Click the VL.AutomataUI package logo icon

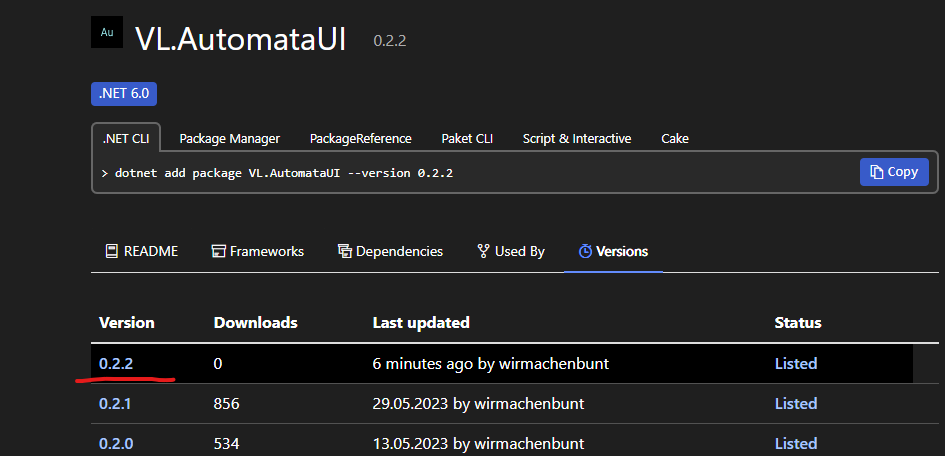pyautogui.click(x=107, y=32)
